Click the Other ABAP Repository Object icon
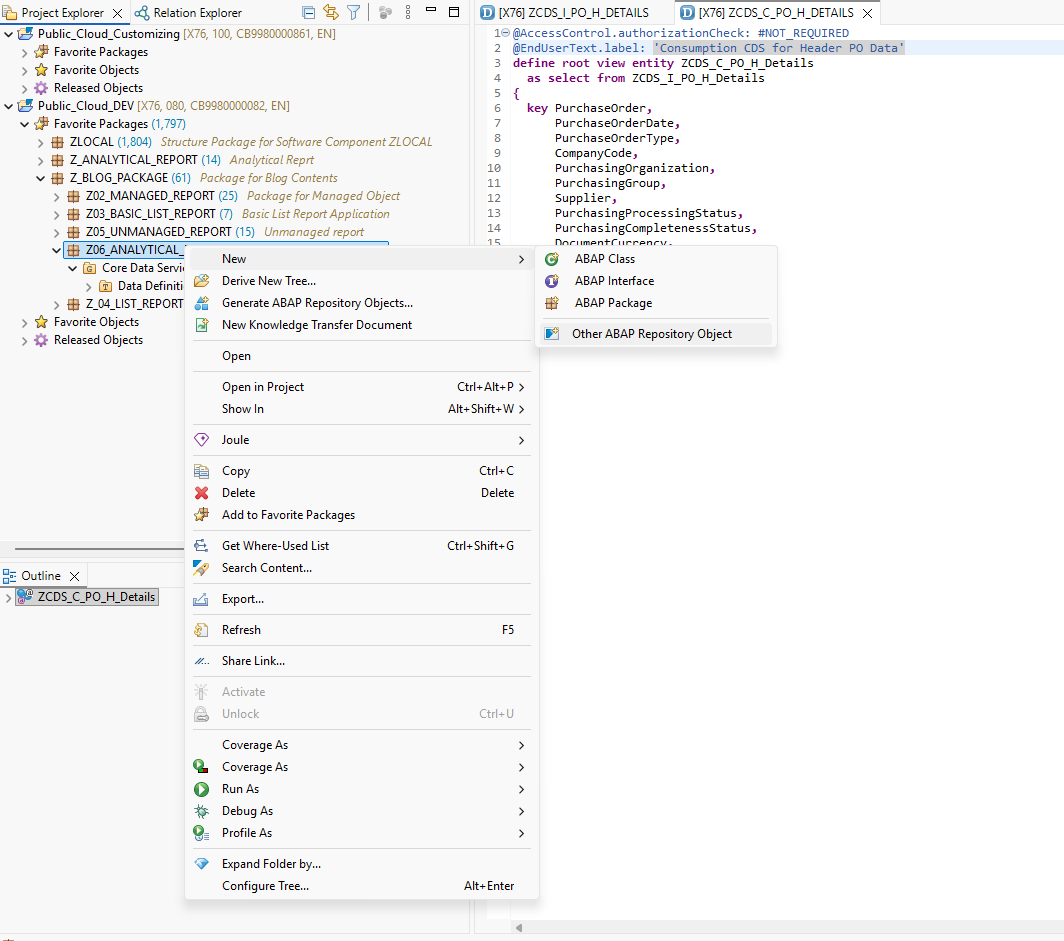The width and height of the screenshot is (1064, 941). (552, 334)
